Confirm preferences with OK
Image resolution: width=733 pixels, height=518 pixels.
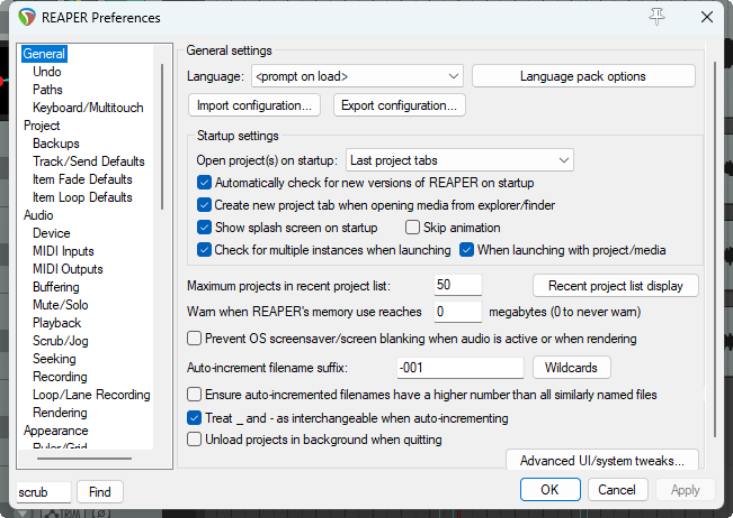click(x=550, y=489)
